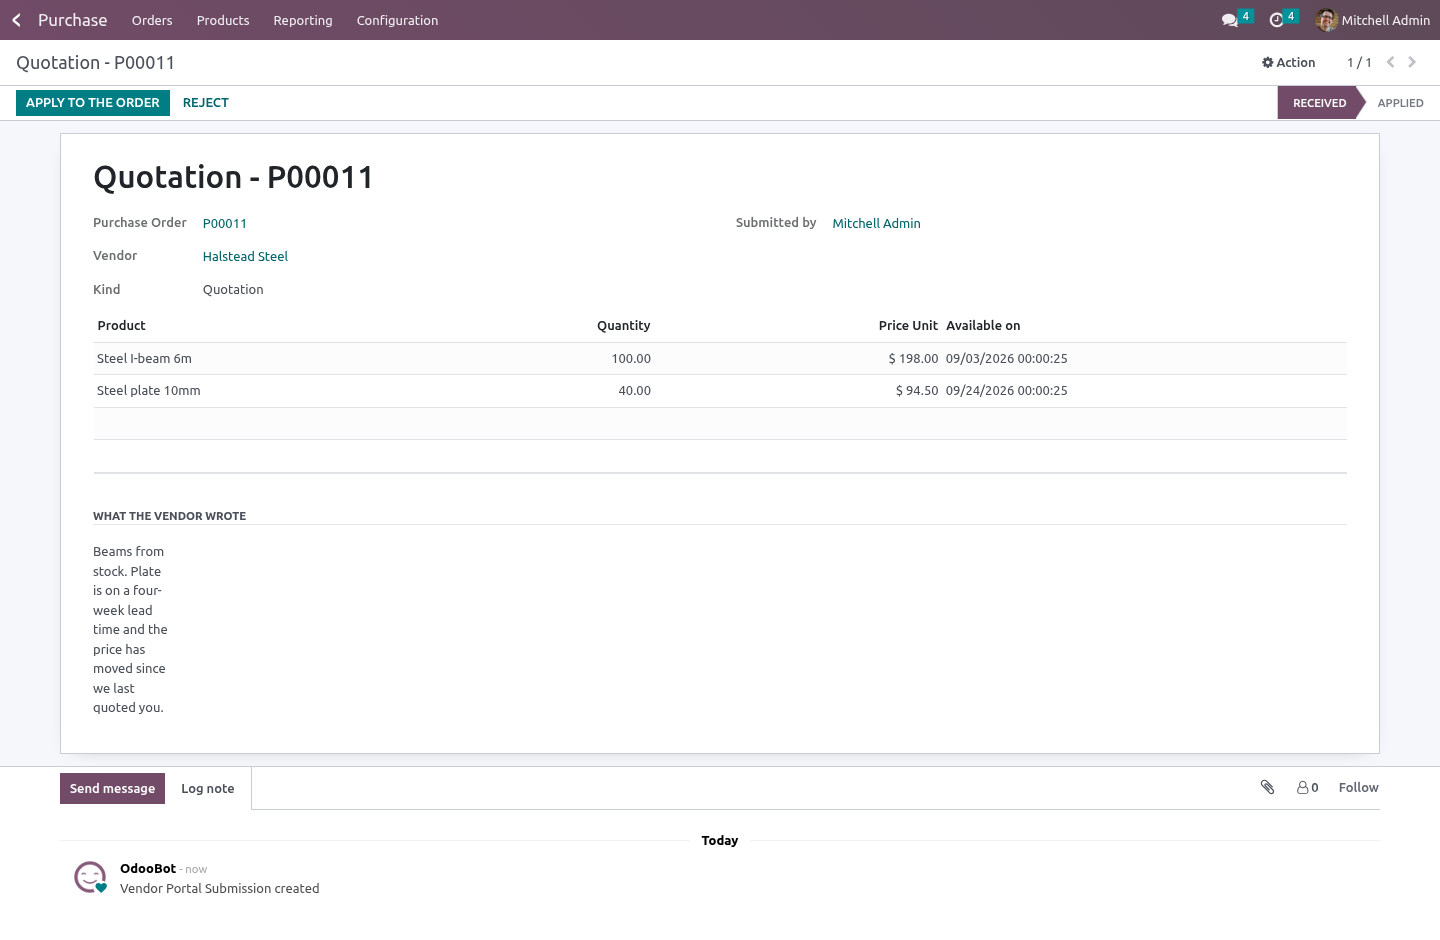1440x940 pixels.
Task: Click the 100.00 quantity cell
Action: (631, 359)
